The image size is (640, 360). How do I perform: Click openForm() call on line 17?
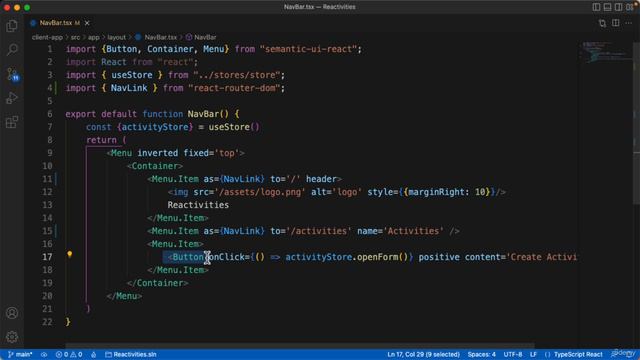click(x=382, y=257)
